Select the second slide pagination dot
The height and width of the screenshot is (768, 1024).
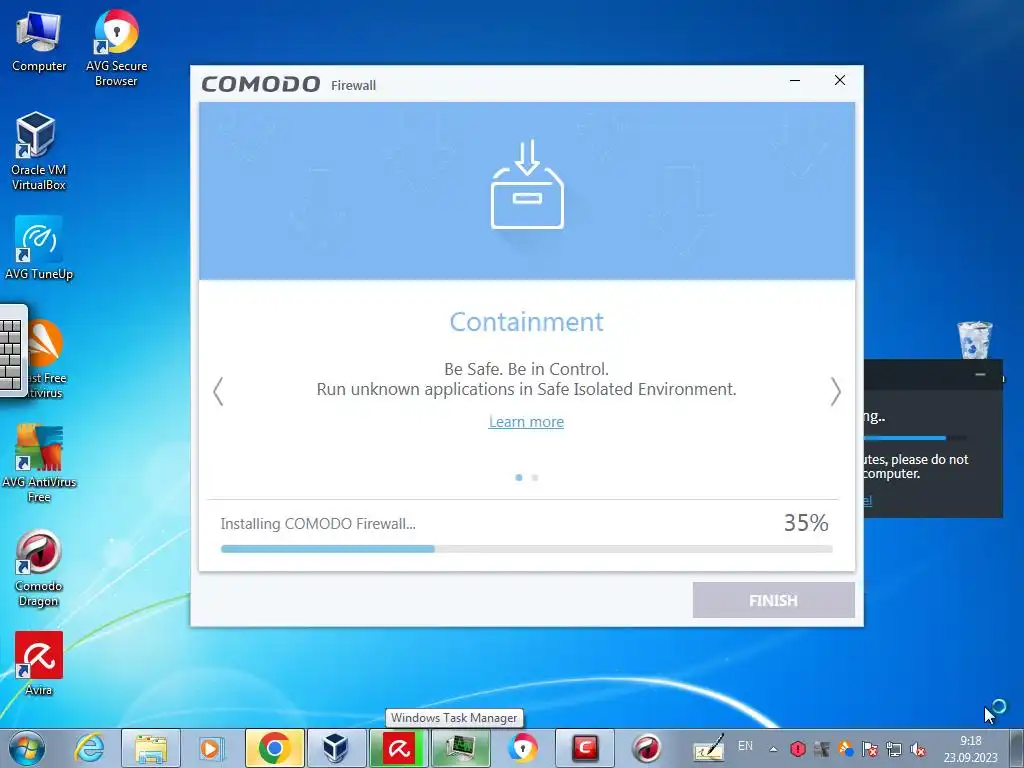(535, 477)
